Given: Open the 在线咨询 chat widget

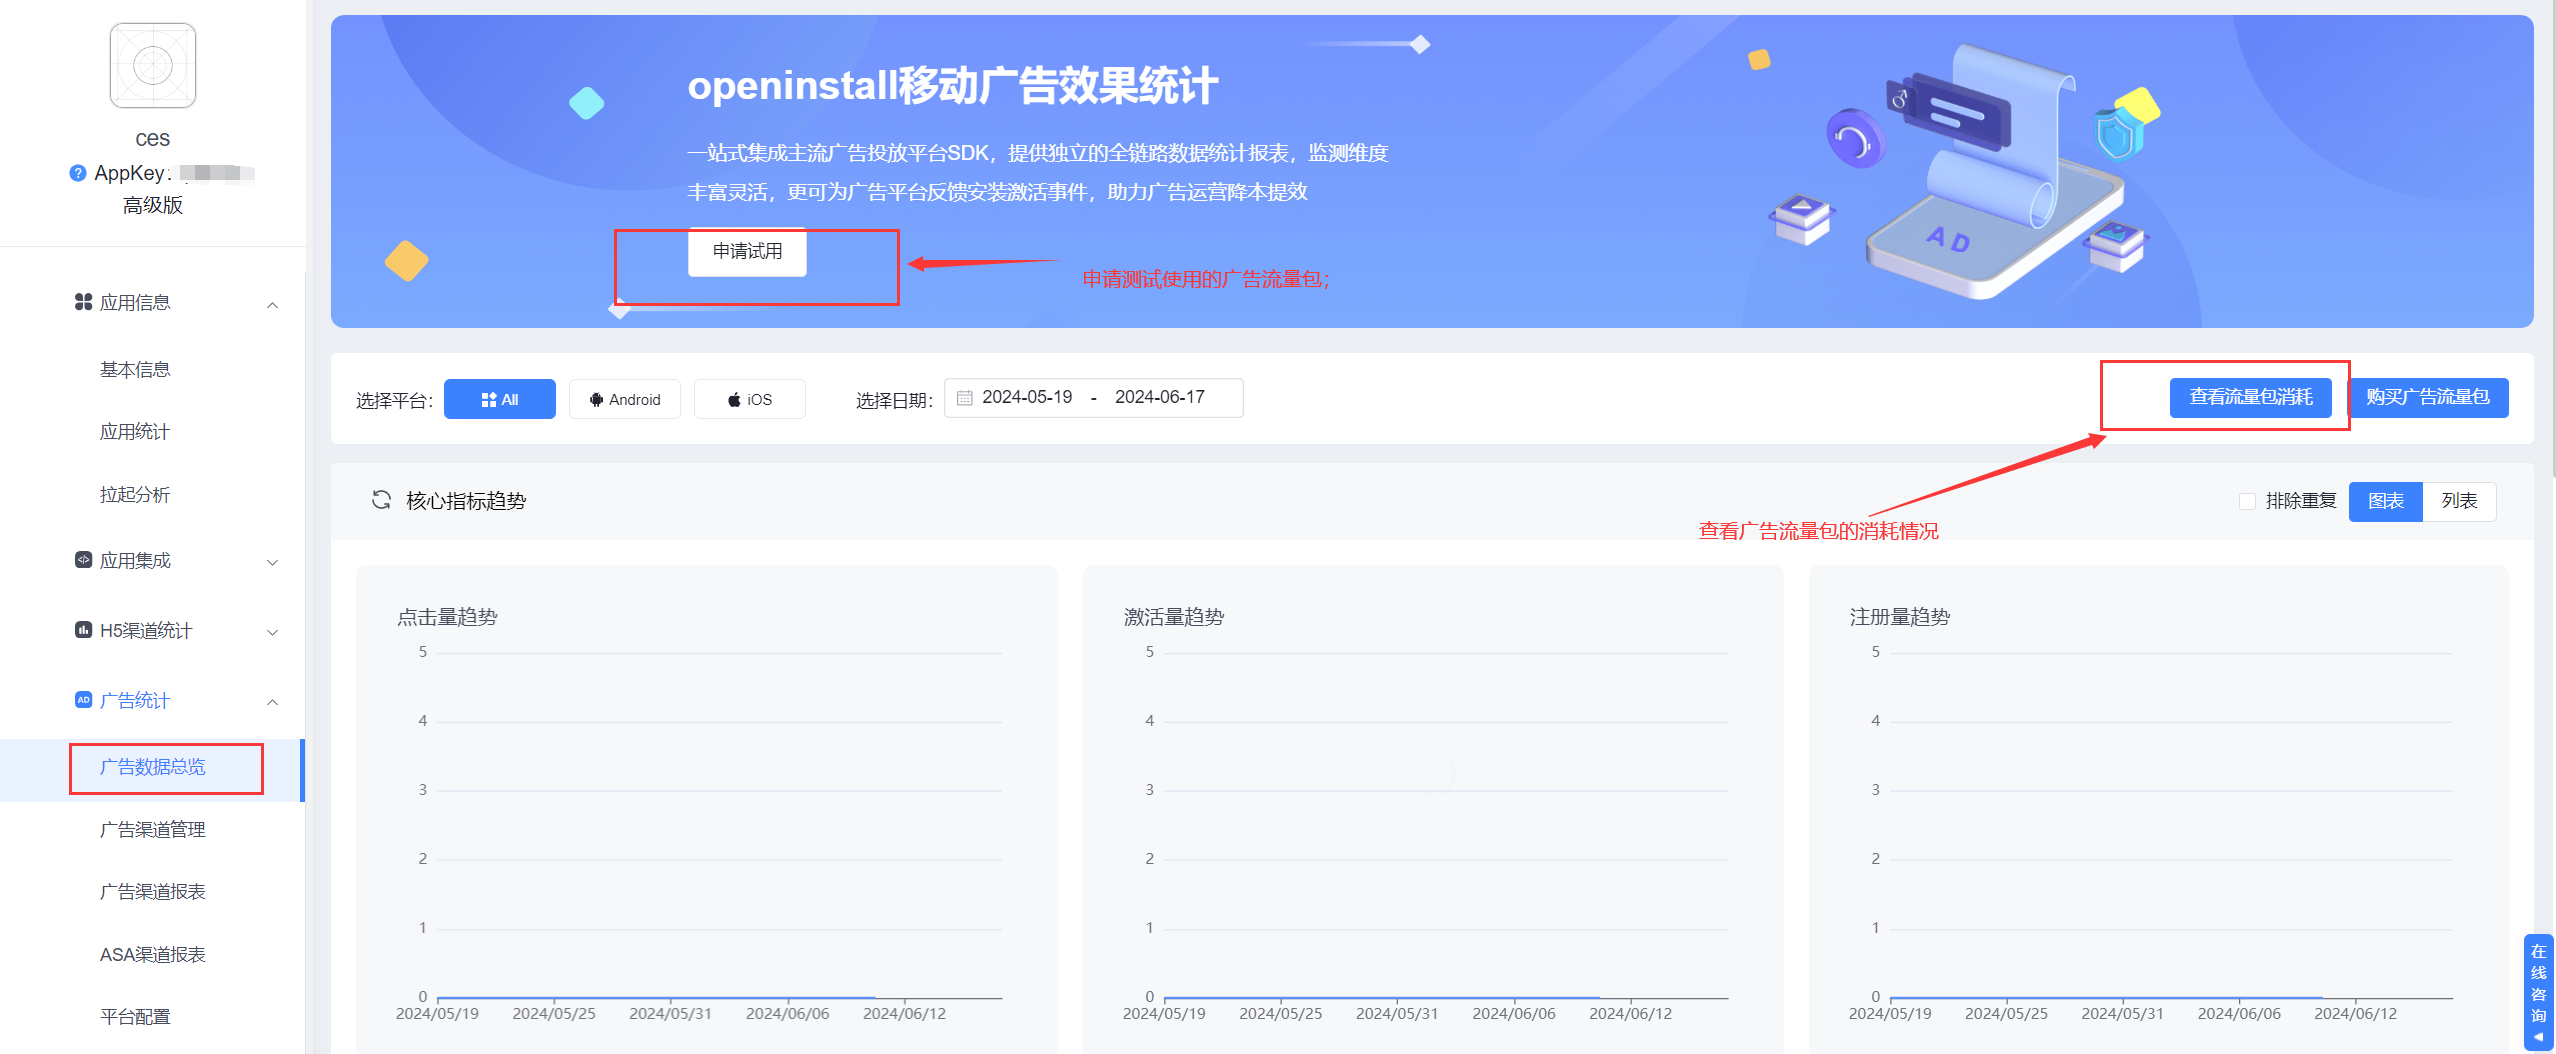Looking at the screenshot, I should [x=2538, y=992].
